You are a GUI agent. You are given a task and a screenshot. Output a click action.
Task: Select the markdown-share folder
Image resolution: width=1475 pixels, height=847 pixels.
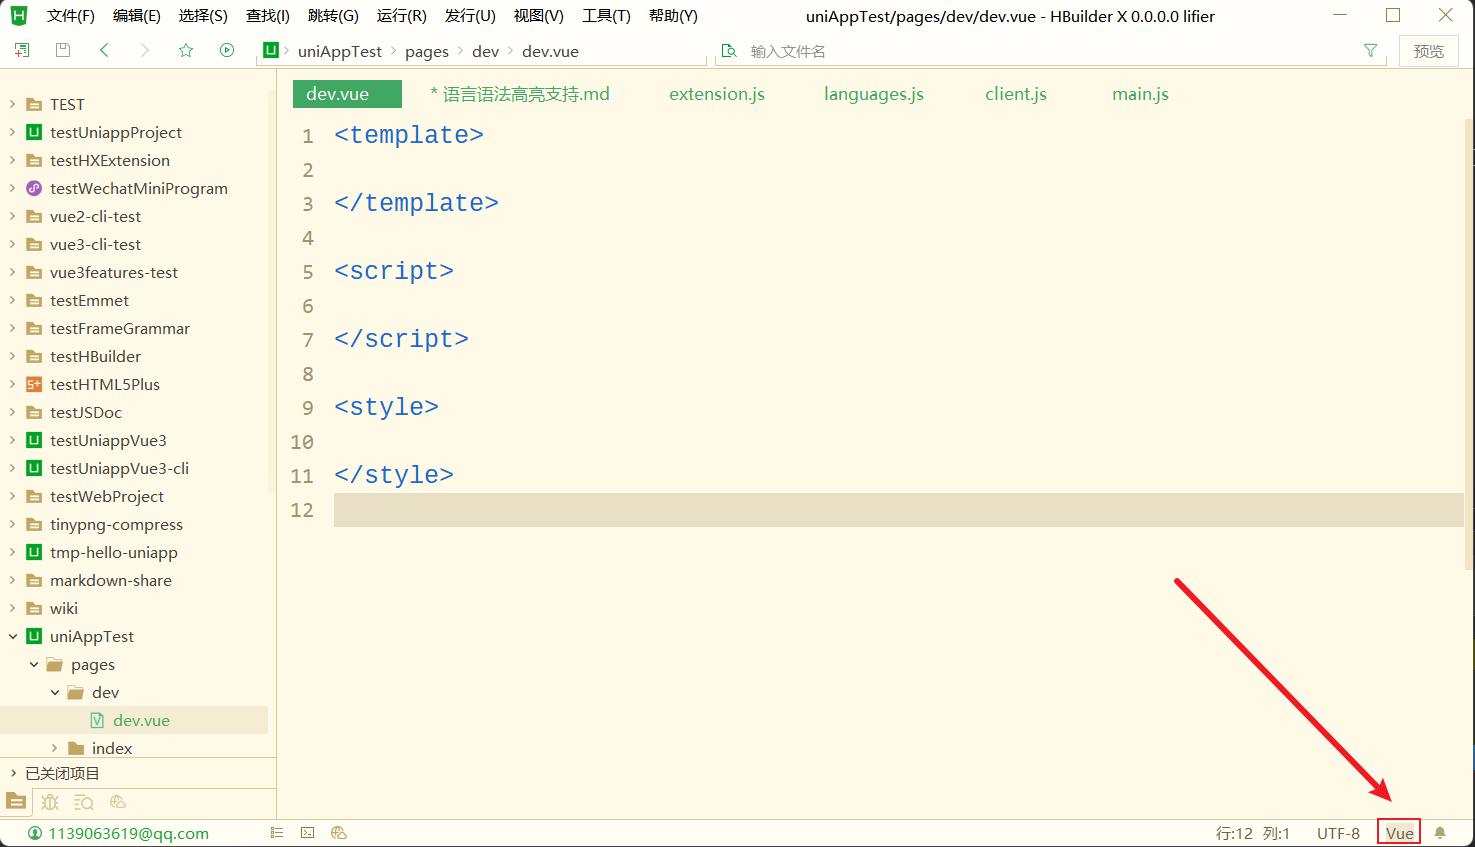click(111, 580)
